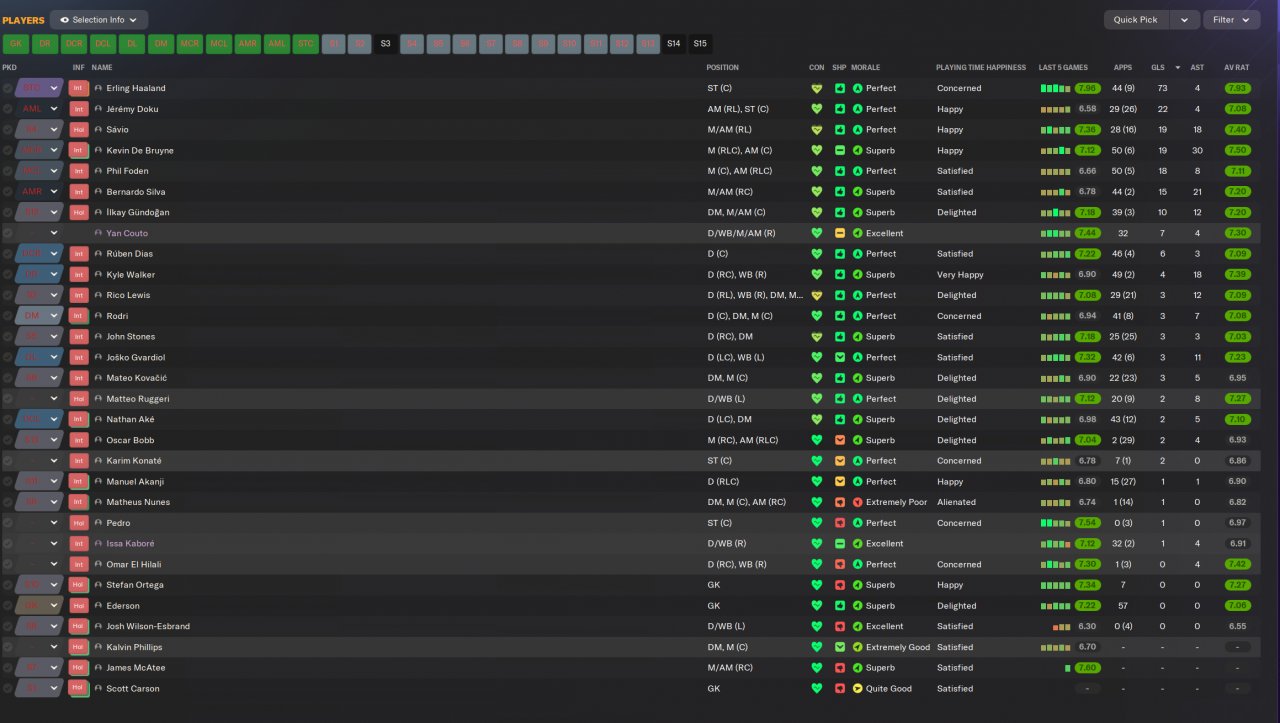Open the Selection Info dropdown
Image resolution: width=1280 pixels, height=723 pixels.
pyautogui.click(x=99, y=20)
